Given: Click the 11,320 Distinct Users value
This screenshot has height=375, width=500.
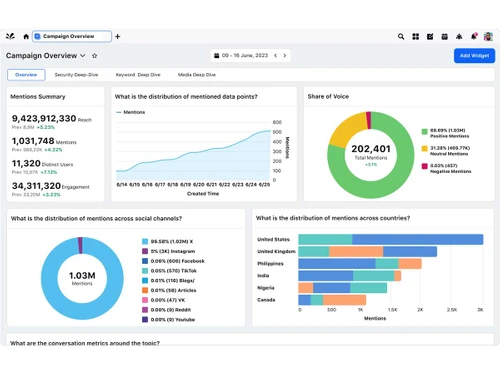Looking at the screenshot, I should tap(26, 163).
